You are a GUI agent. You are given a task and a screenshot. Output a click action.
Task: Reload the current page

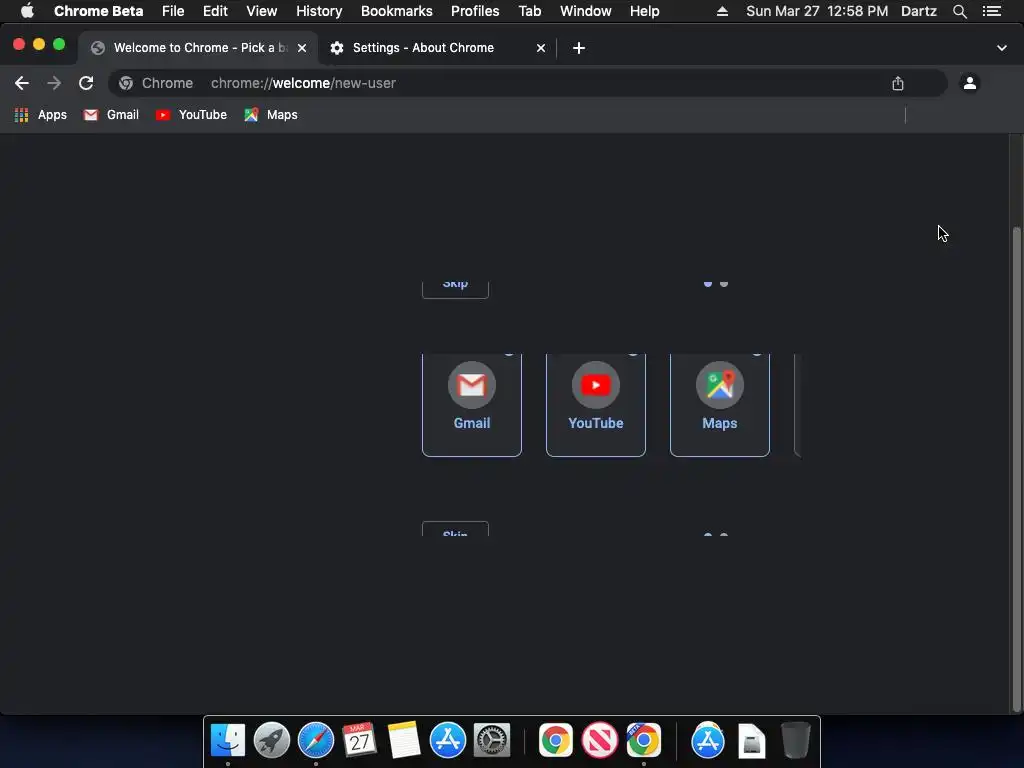(x=86, y=83)
